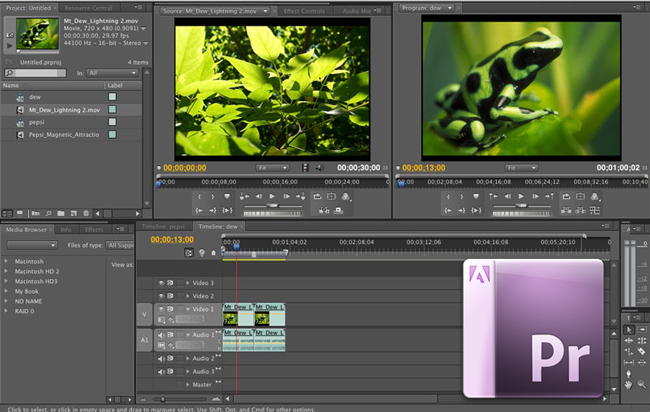Toggle Snap in the timeline header
This screenshot has height=412, width=650.
(x=189, y=253)
